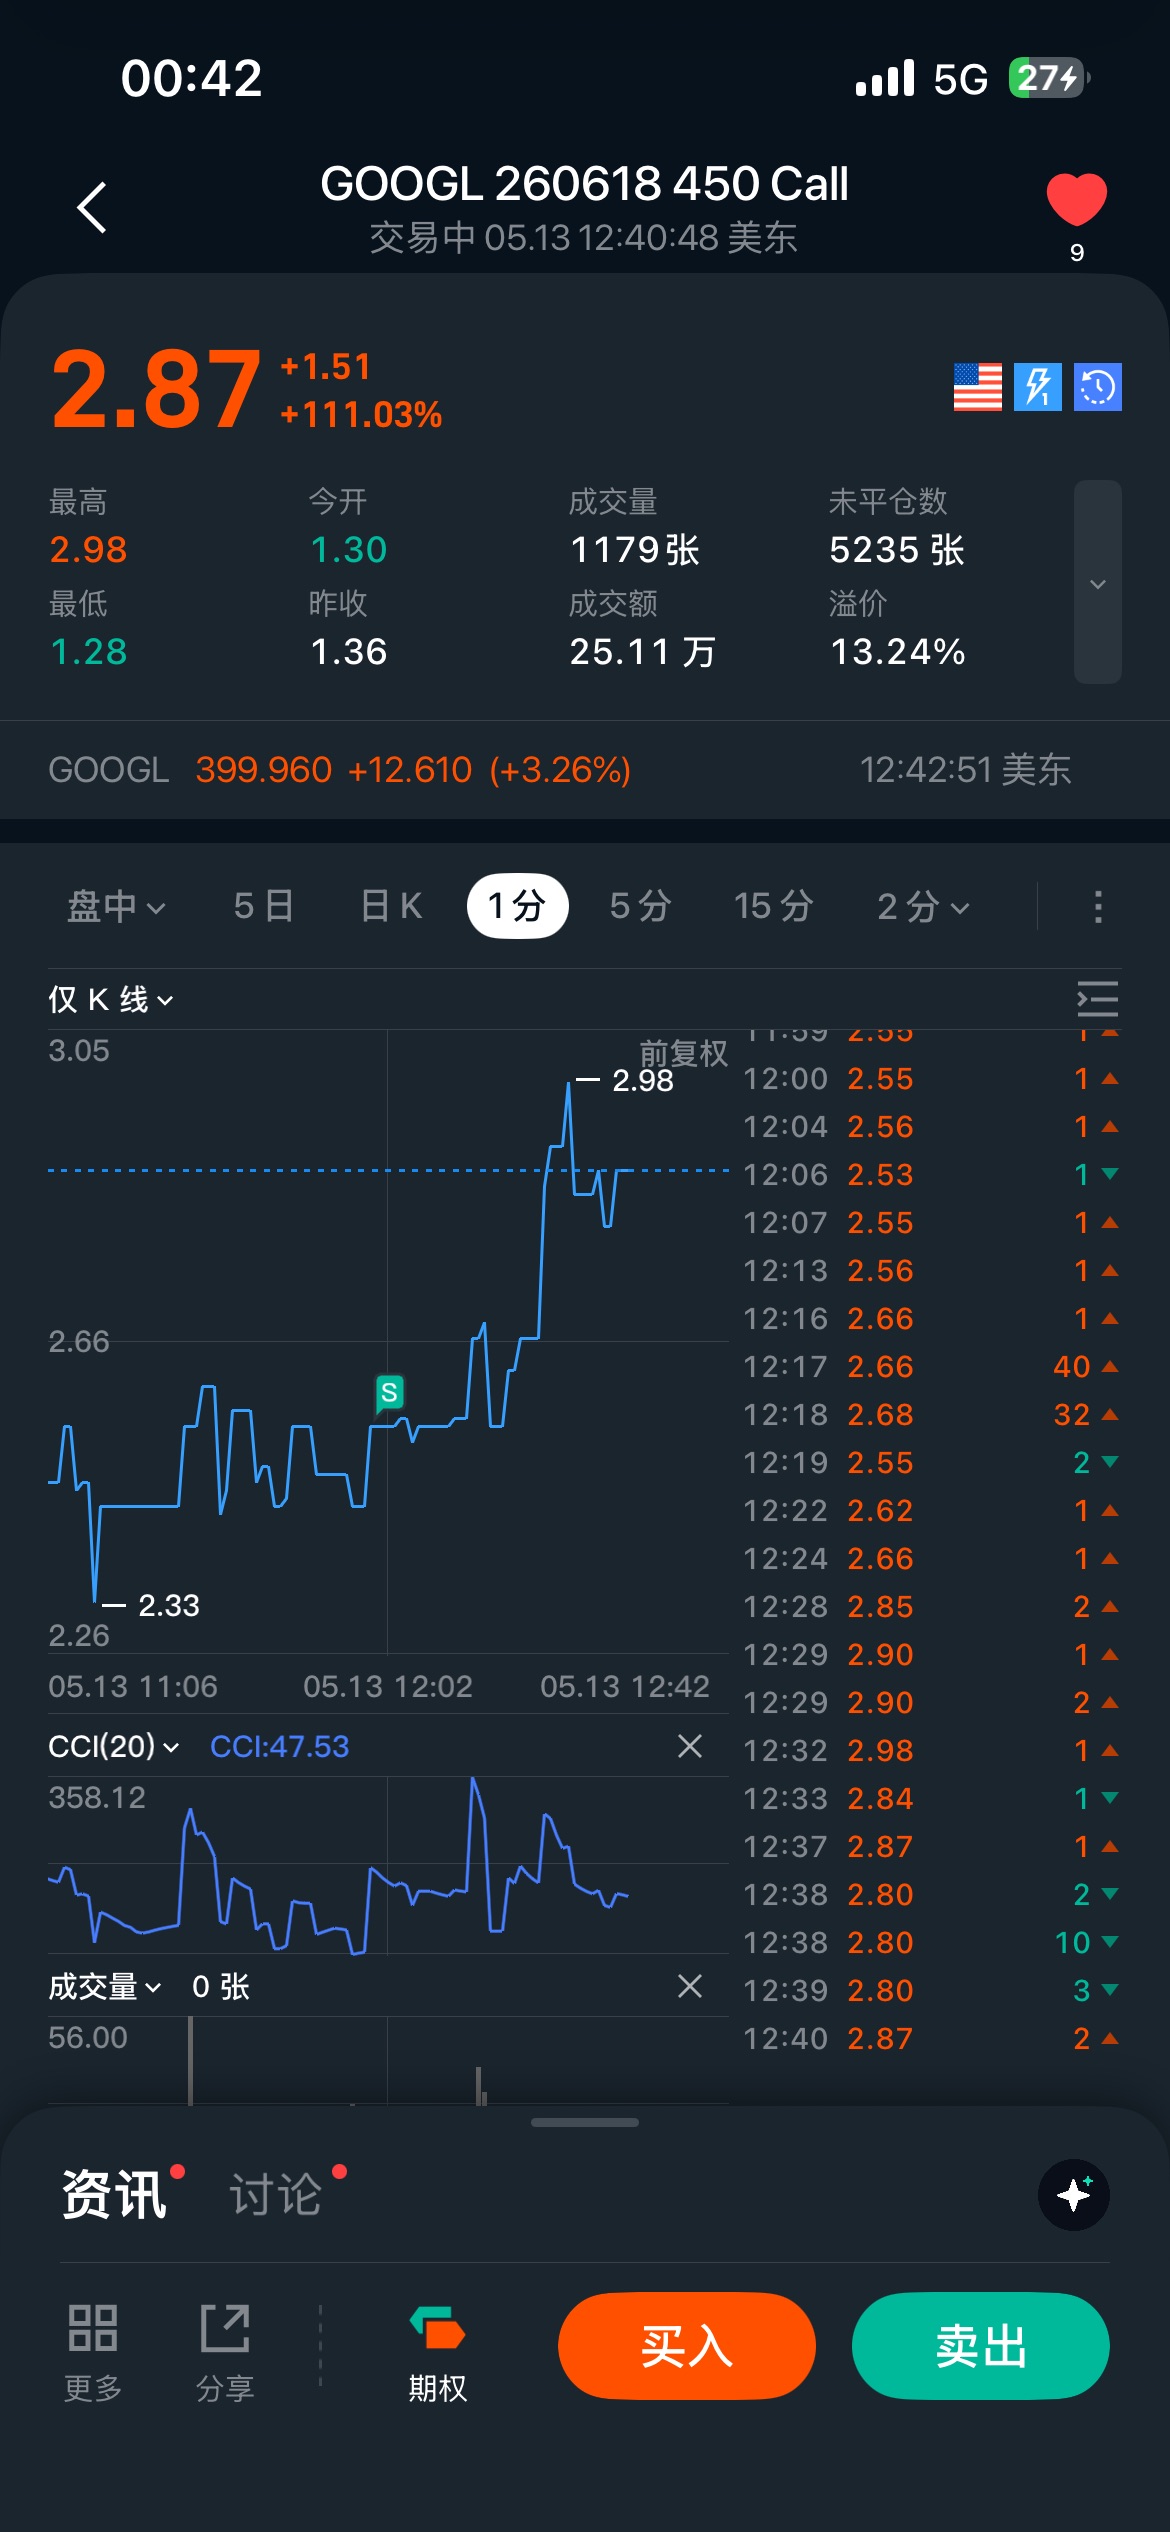Tap the 2.87 current price
Image resolution: width=1170 pixels, height=2532 pixels.
coord(156,389)
